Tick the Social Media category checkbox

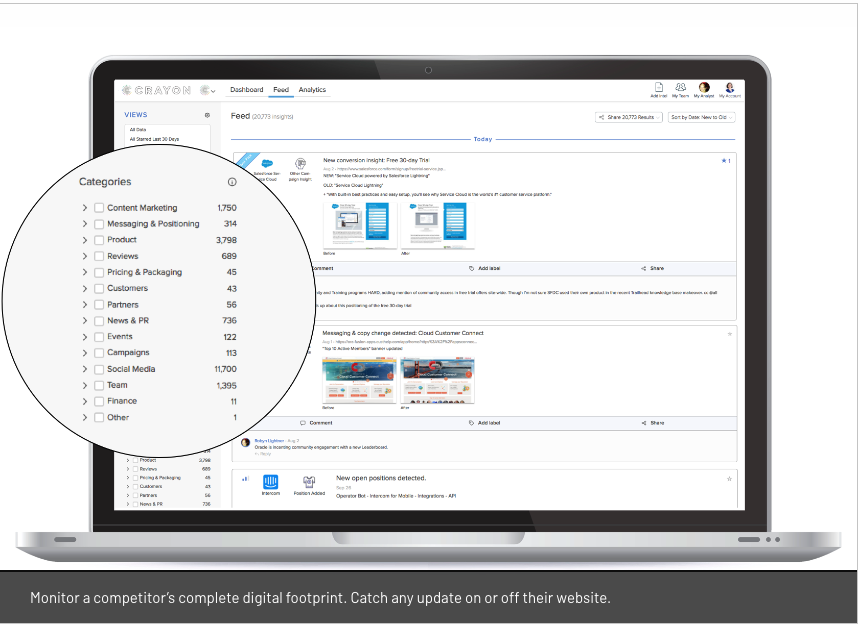click(x=99, y=369)
